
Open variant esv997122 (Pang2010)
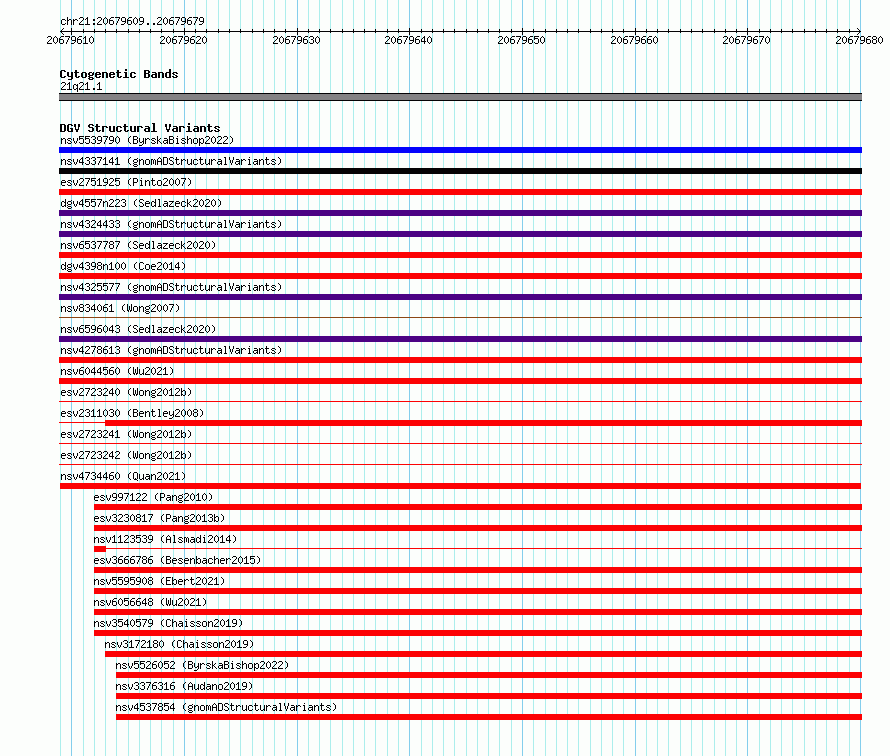click(153, 497)
